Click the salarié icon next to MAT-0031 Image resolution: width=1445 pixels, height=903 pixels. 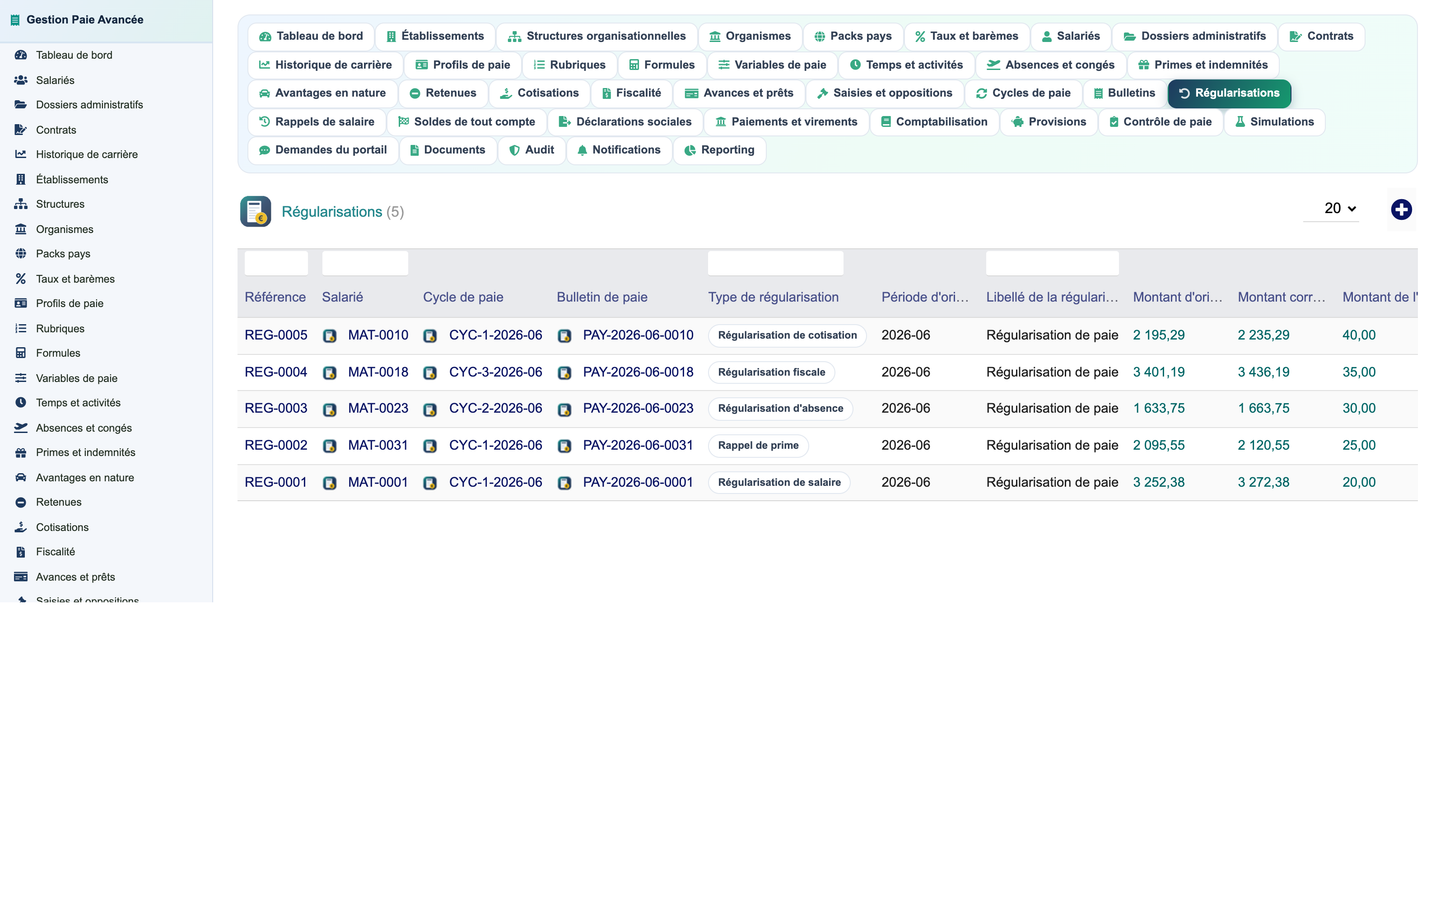point(330,446)
